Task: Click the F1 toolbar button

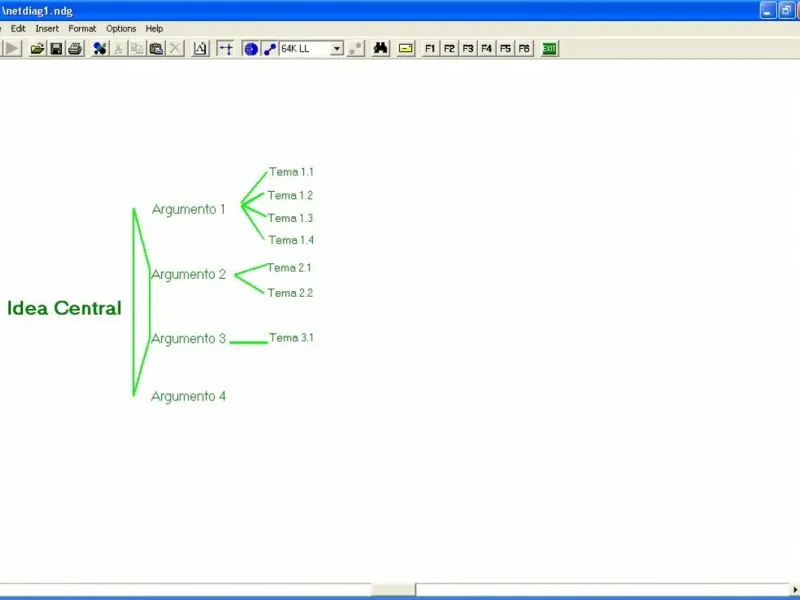Action: (x=430, y=48)
